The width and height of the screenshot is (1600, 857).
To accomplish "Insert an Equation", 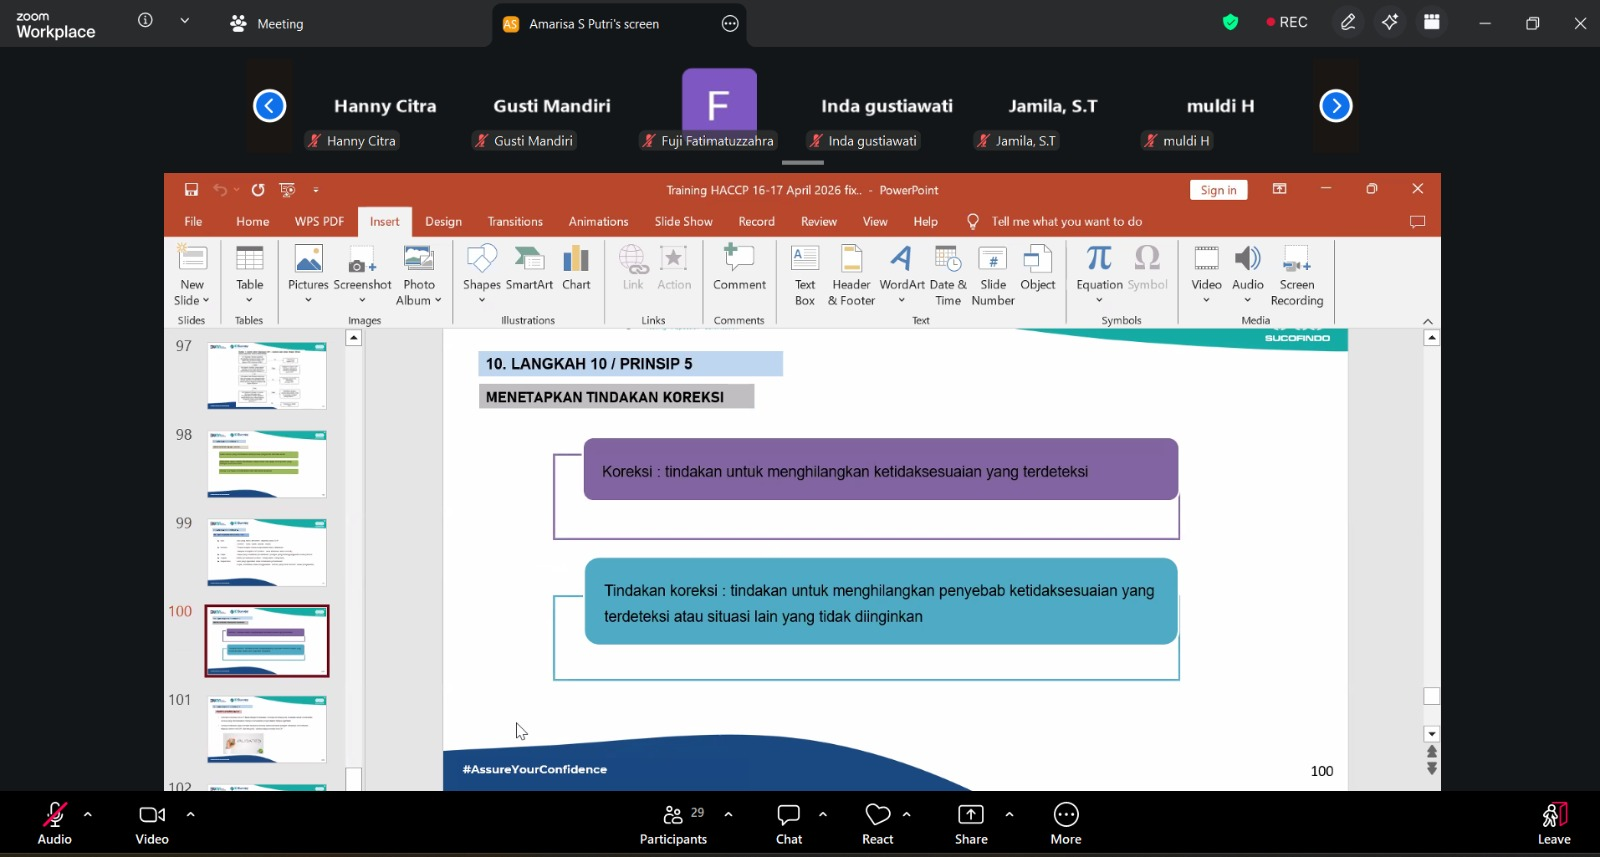I will (x=1099, y=275).
